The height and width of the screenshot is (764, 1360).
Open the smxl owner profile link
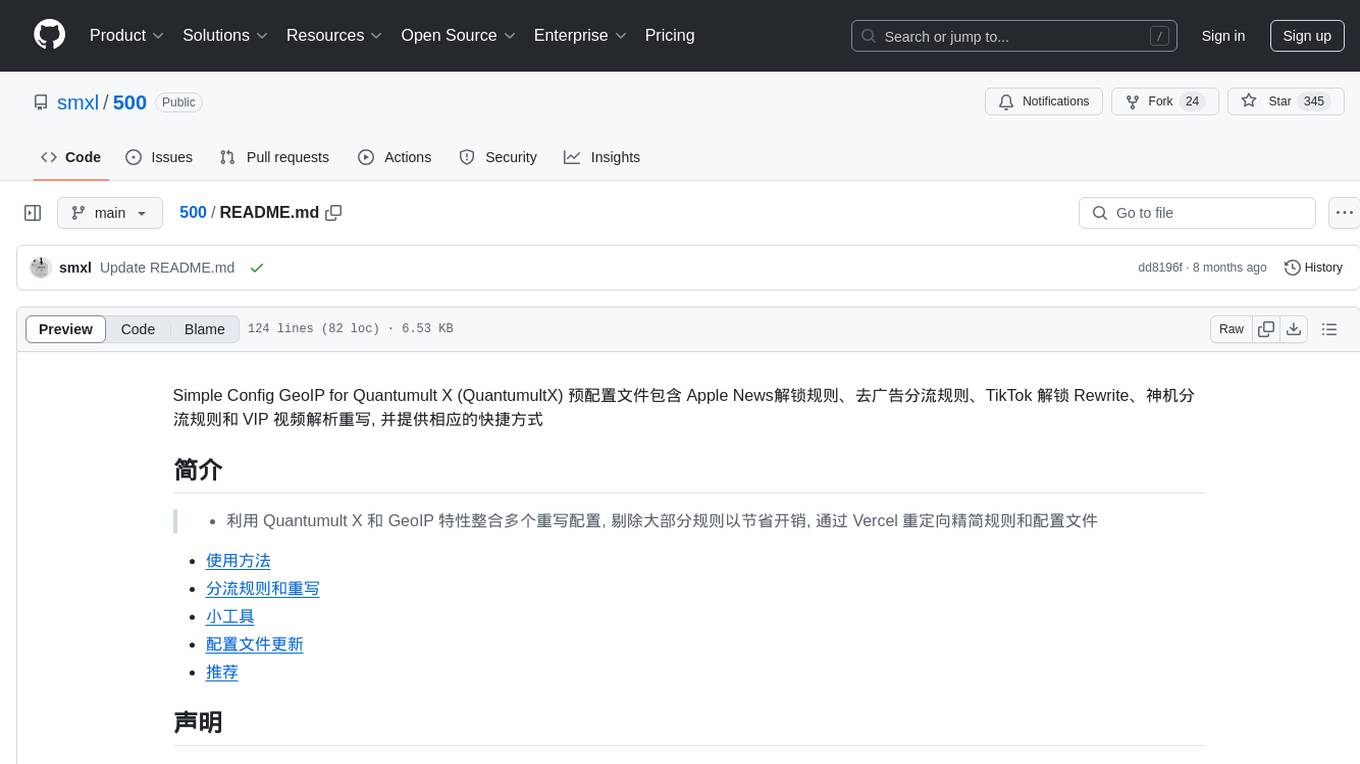coord(77,102)
